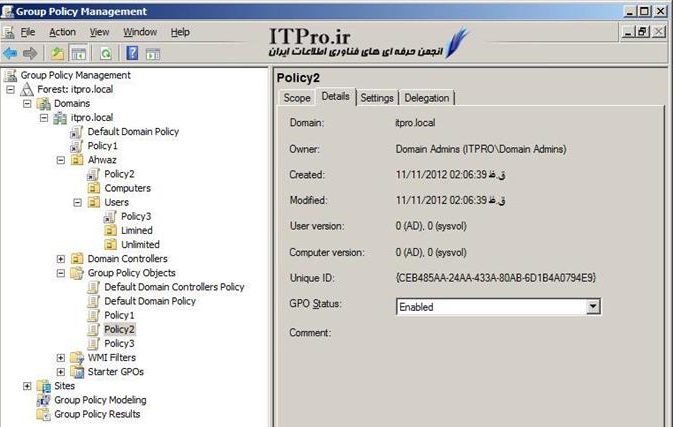Expand the WMI Filters node
The height and width of the screenshot is (427, 673).
tap(61, 358)
